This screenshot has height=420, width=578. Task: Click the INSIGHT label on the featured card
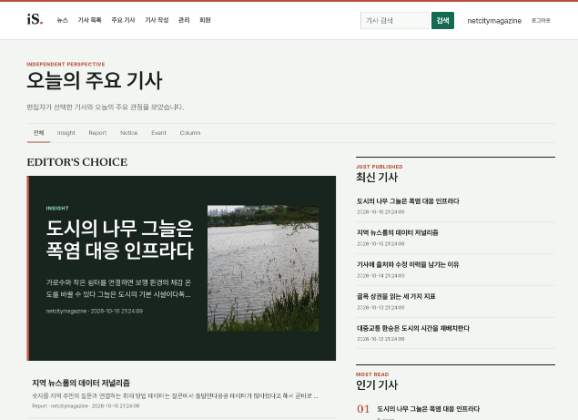click(57, 208)
